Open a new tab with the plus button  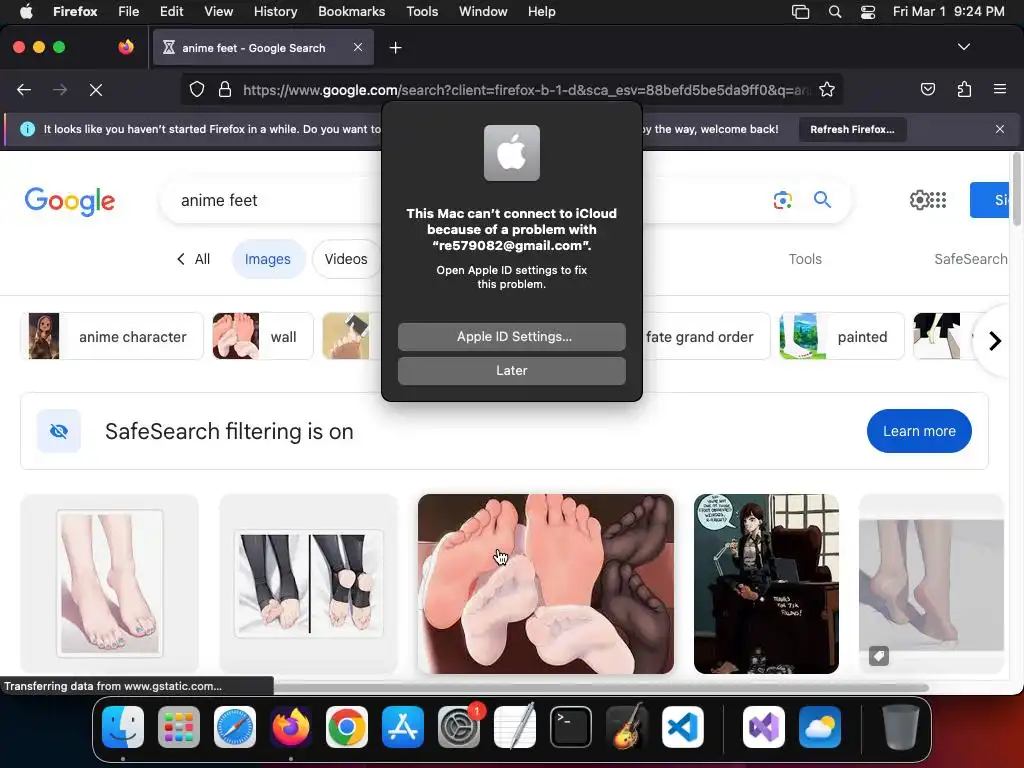[395, 48]
